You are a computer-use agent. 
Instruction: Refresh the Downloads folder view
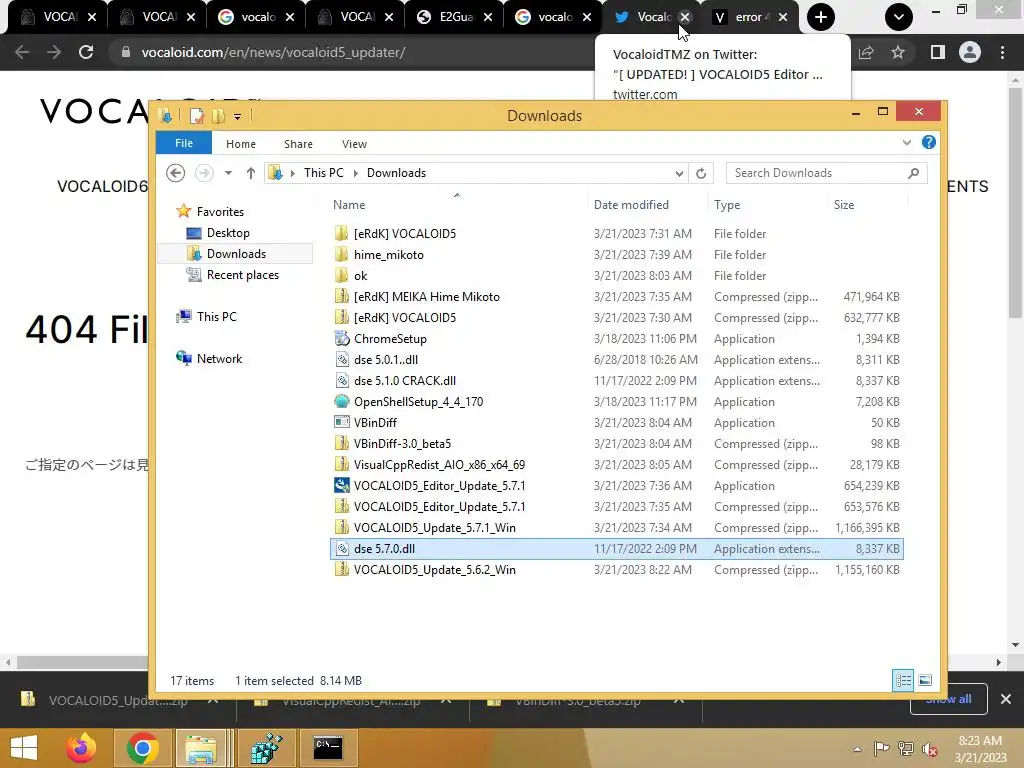pyautogui.click(x=701, y=173)
